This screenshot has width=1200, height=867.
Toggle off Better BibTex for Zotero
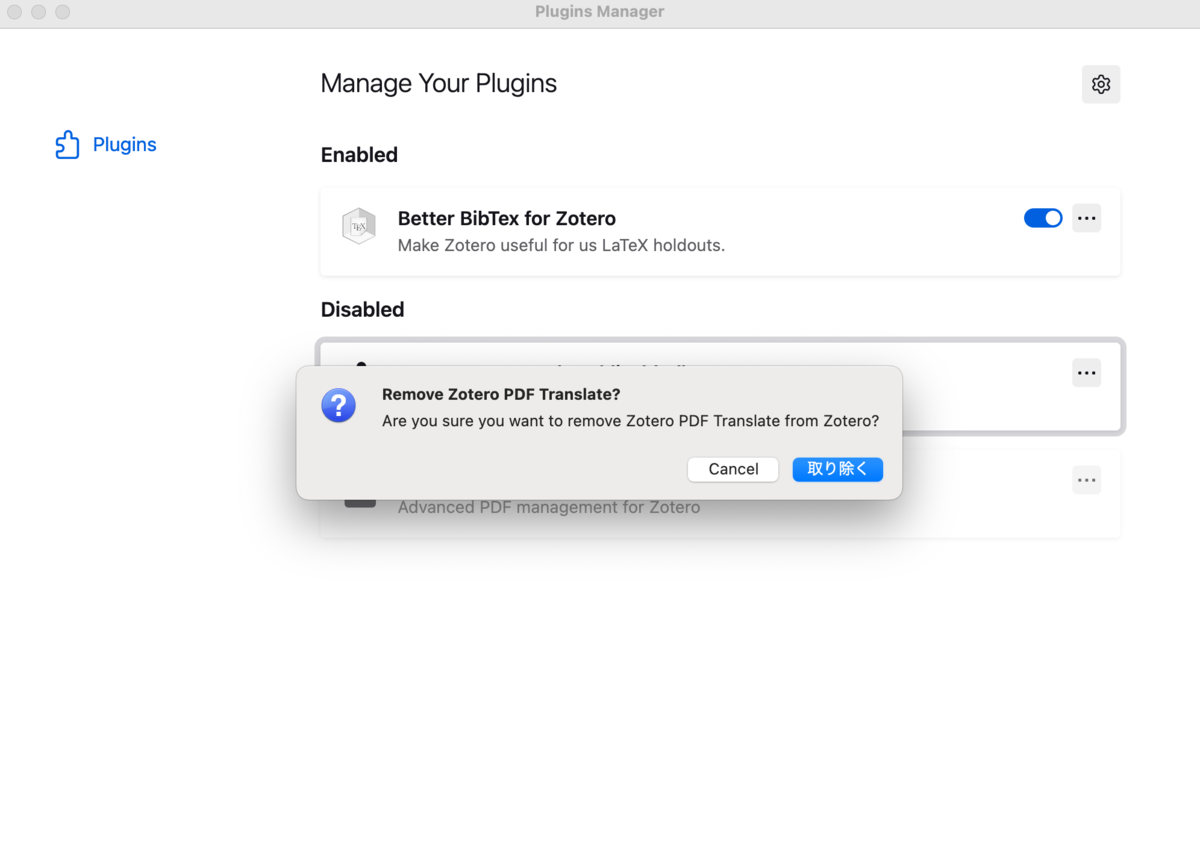tap(1043, 218)
